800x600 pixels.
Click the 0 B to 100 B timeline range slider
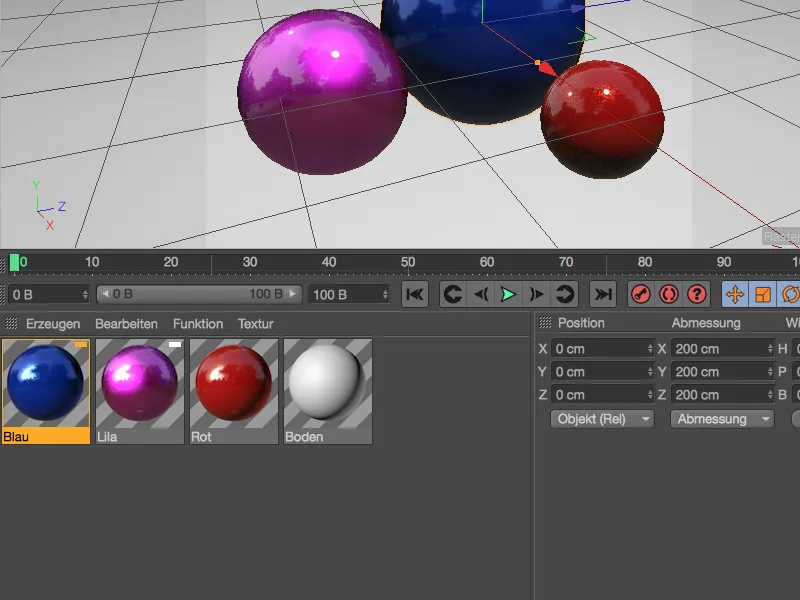195,294
